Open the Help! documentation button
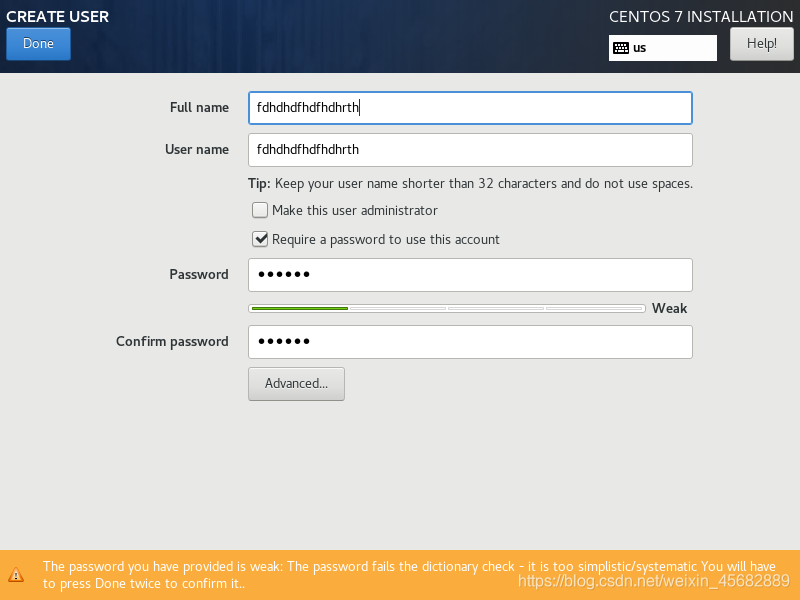Viewport: 800px width, 600px height. [x=761, y=44]
